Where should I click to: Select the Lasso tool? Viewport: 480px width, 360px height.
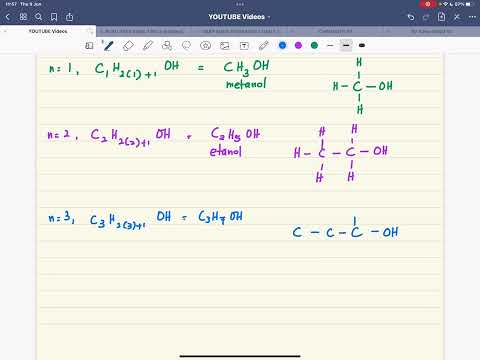point(186,45)
